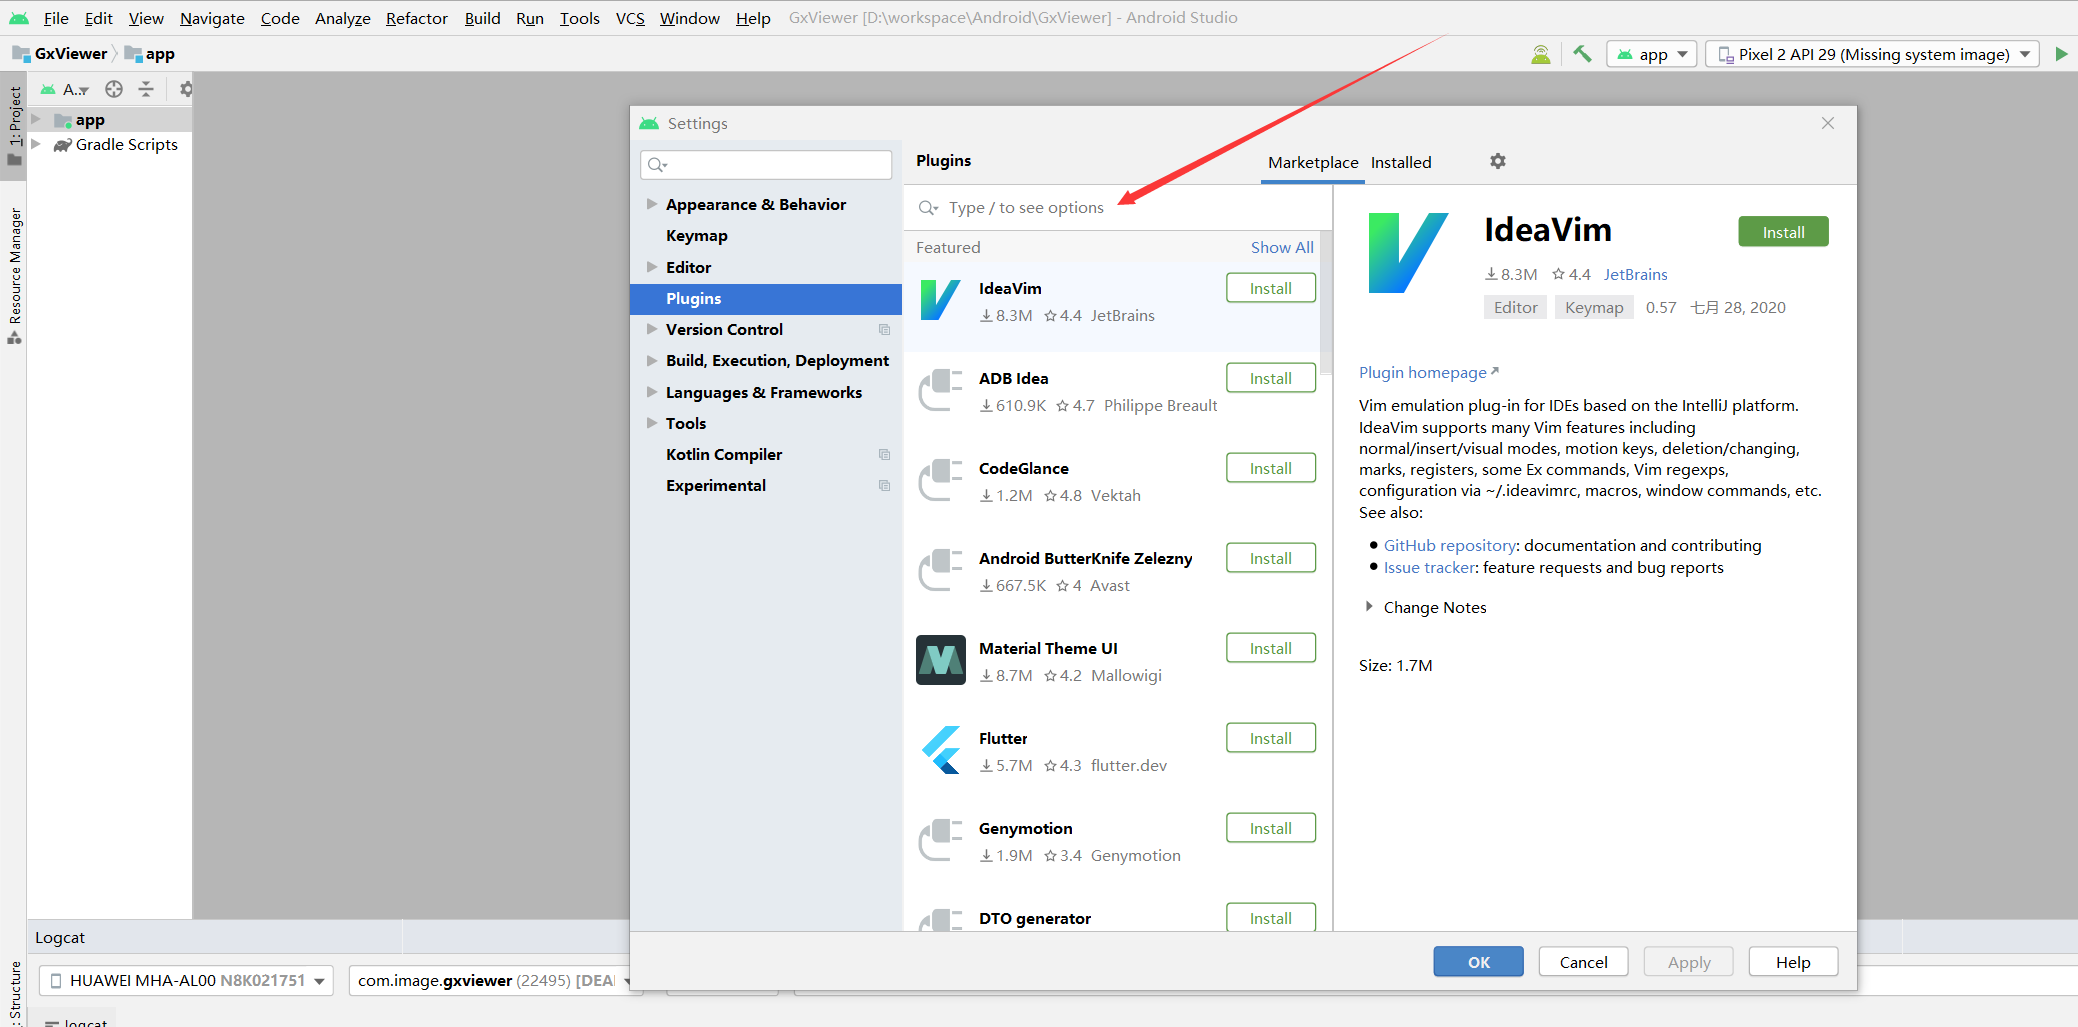
Task: Expand Languages & Frameworks settings
Action: point(652,392)
